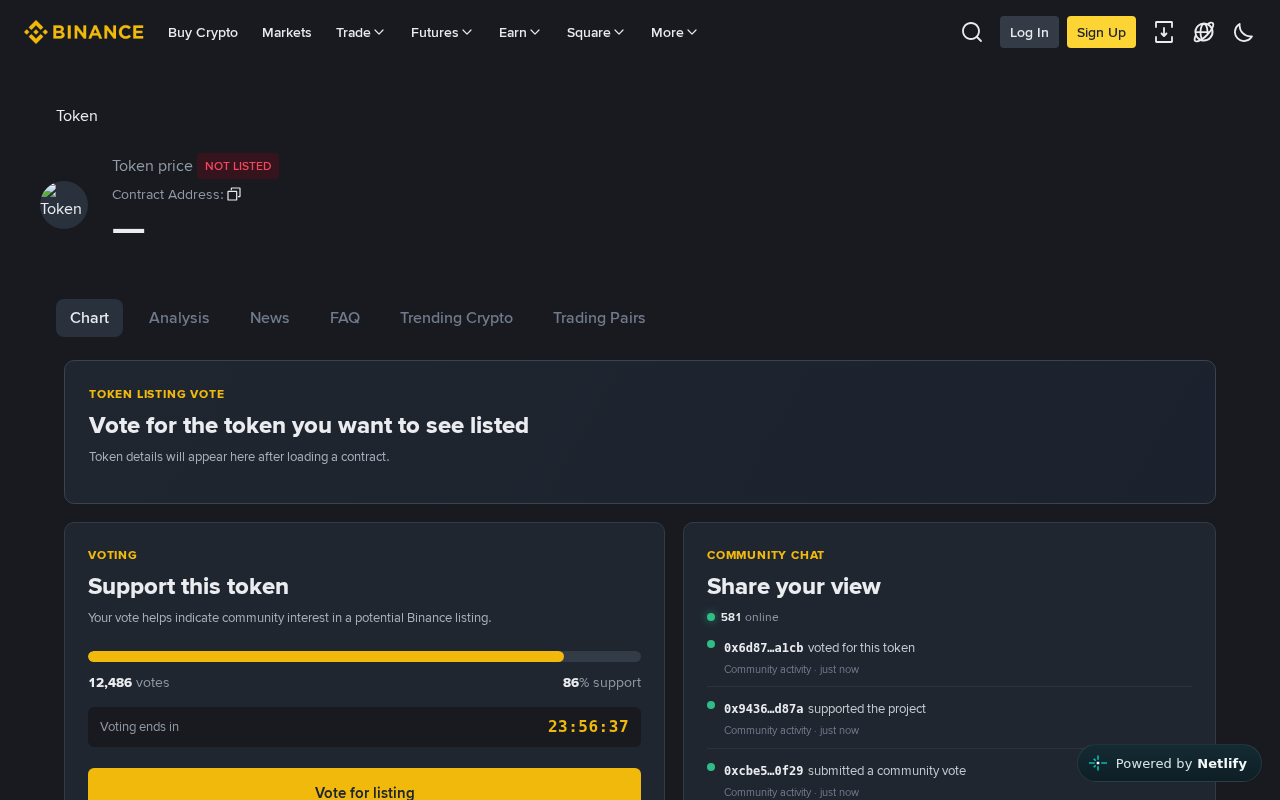Switch to the Analysis tab

click(x=179, y=318)
